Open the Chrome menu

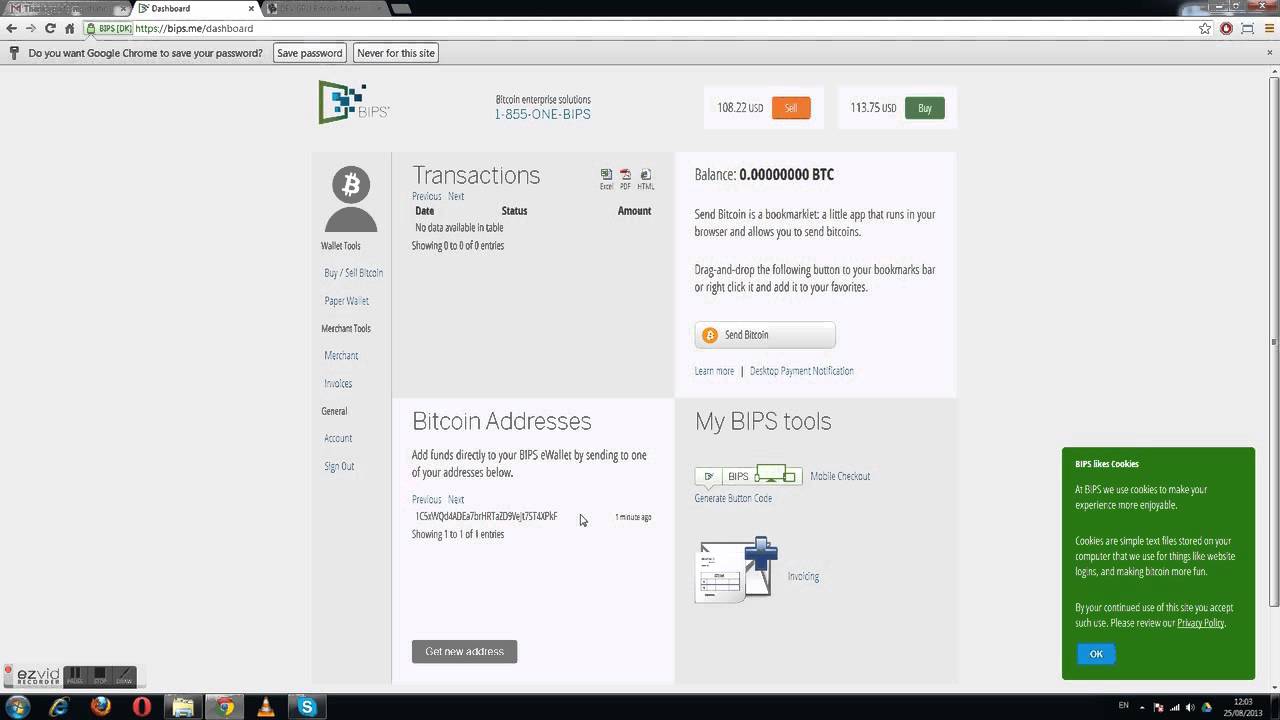click(x=1269, y=28)
